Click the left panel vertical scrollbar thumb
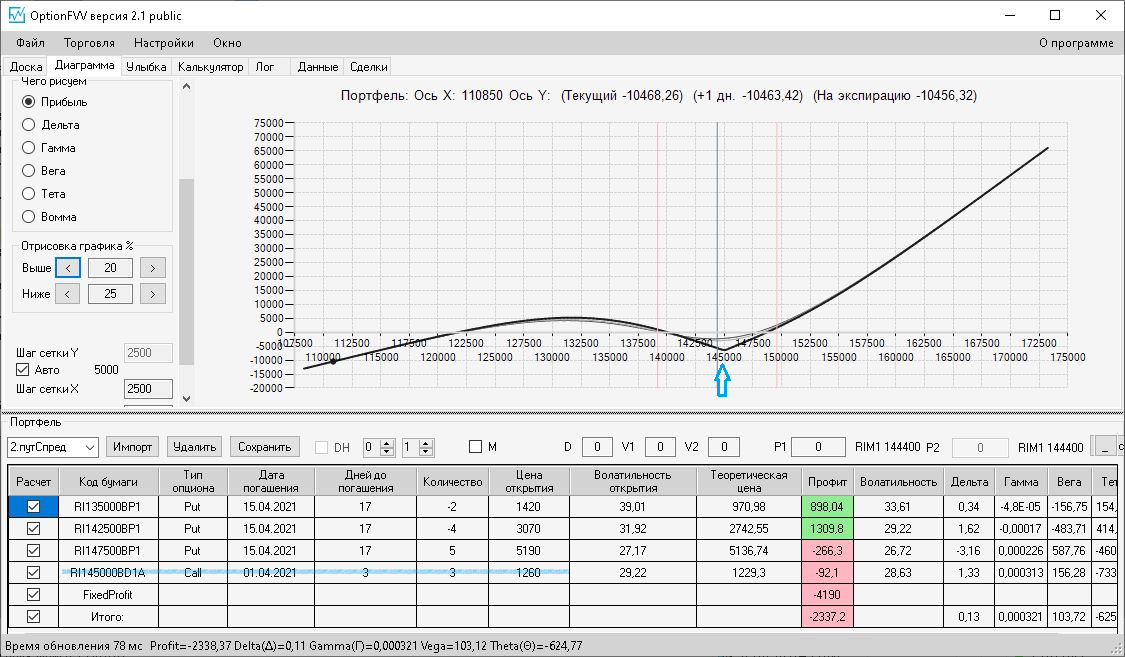 (187, 271)
